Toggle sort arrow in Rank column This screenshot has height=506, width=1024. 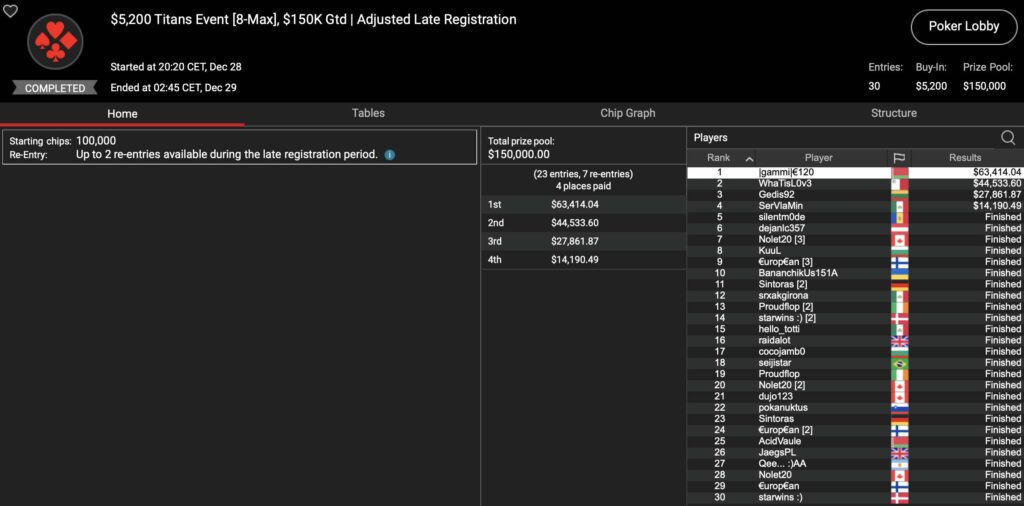pos(749,158)
